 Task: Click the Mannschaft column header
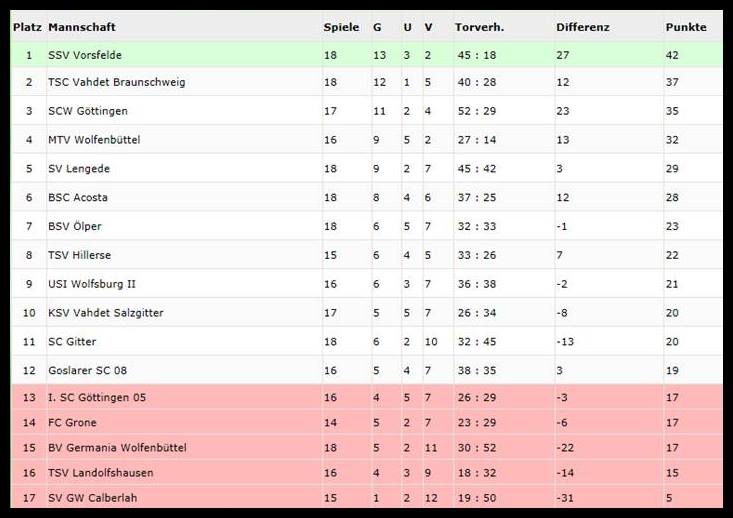click(x=80, y=27)
